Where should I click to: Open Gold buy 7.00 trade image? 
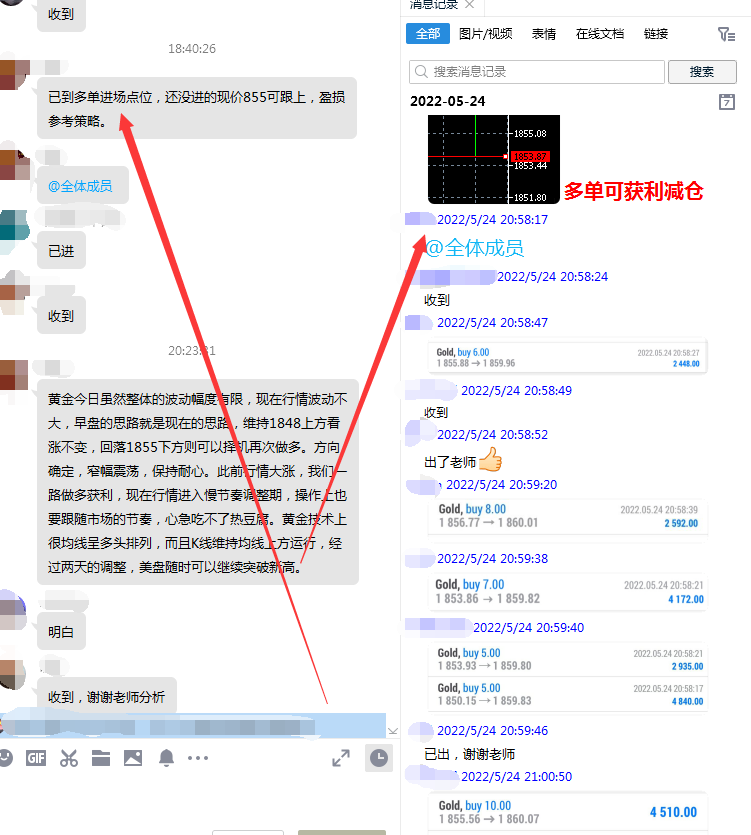coord(568,592)
